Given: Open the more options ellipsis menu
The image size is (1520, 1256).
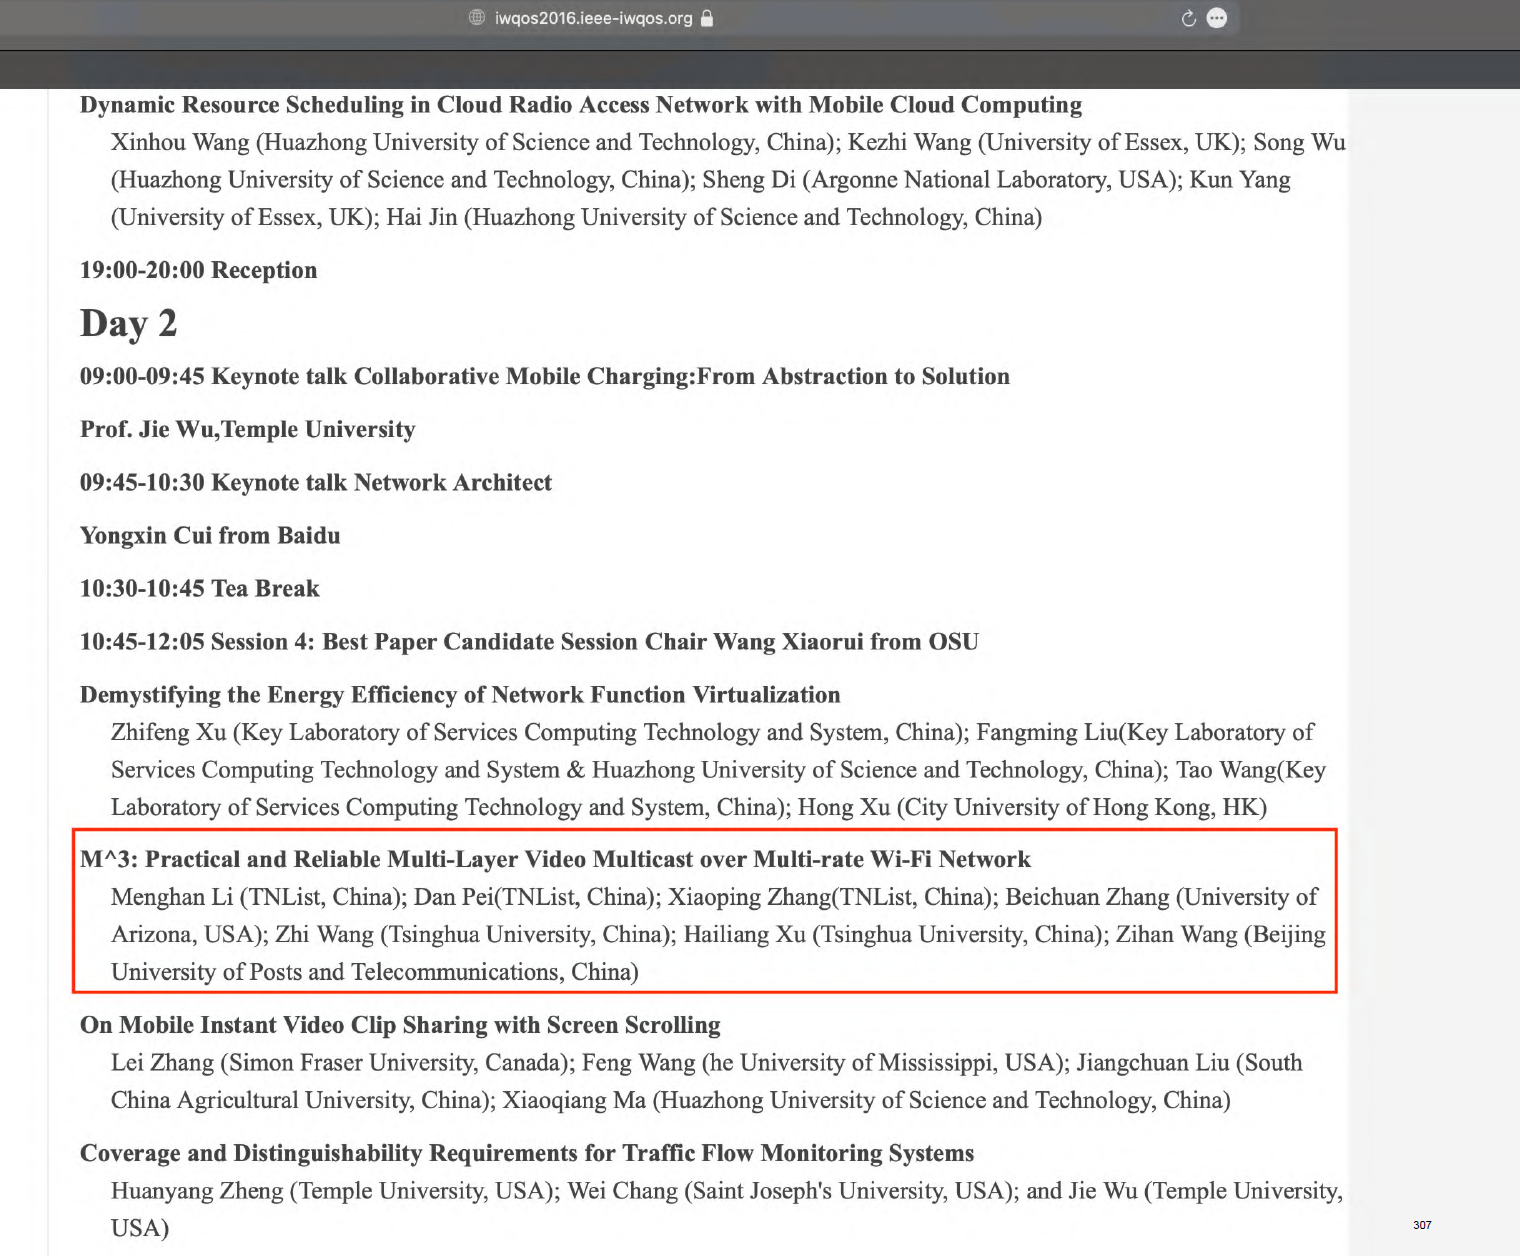Looking at the screenshot, I should click(x=1218, y=17).
